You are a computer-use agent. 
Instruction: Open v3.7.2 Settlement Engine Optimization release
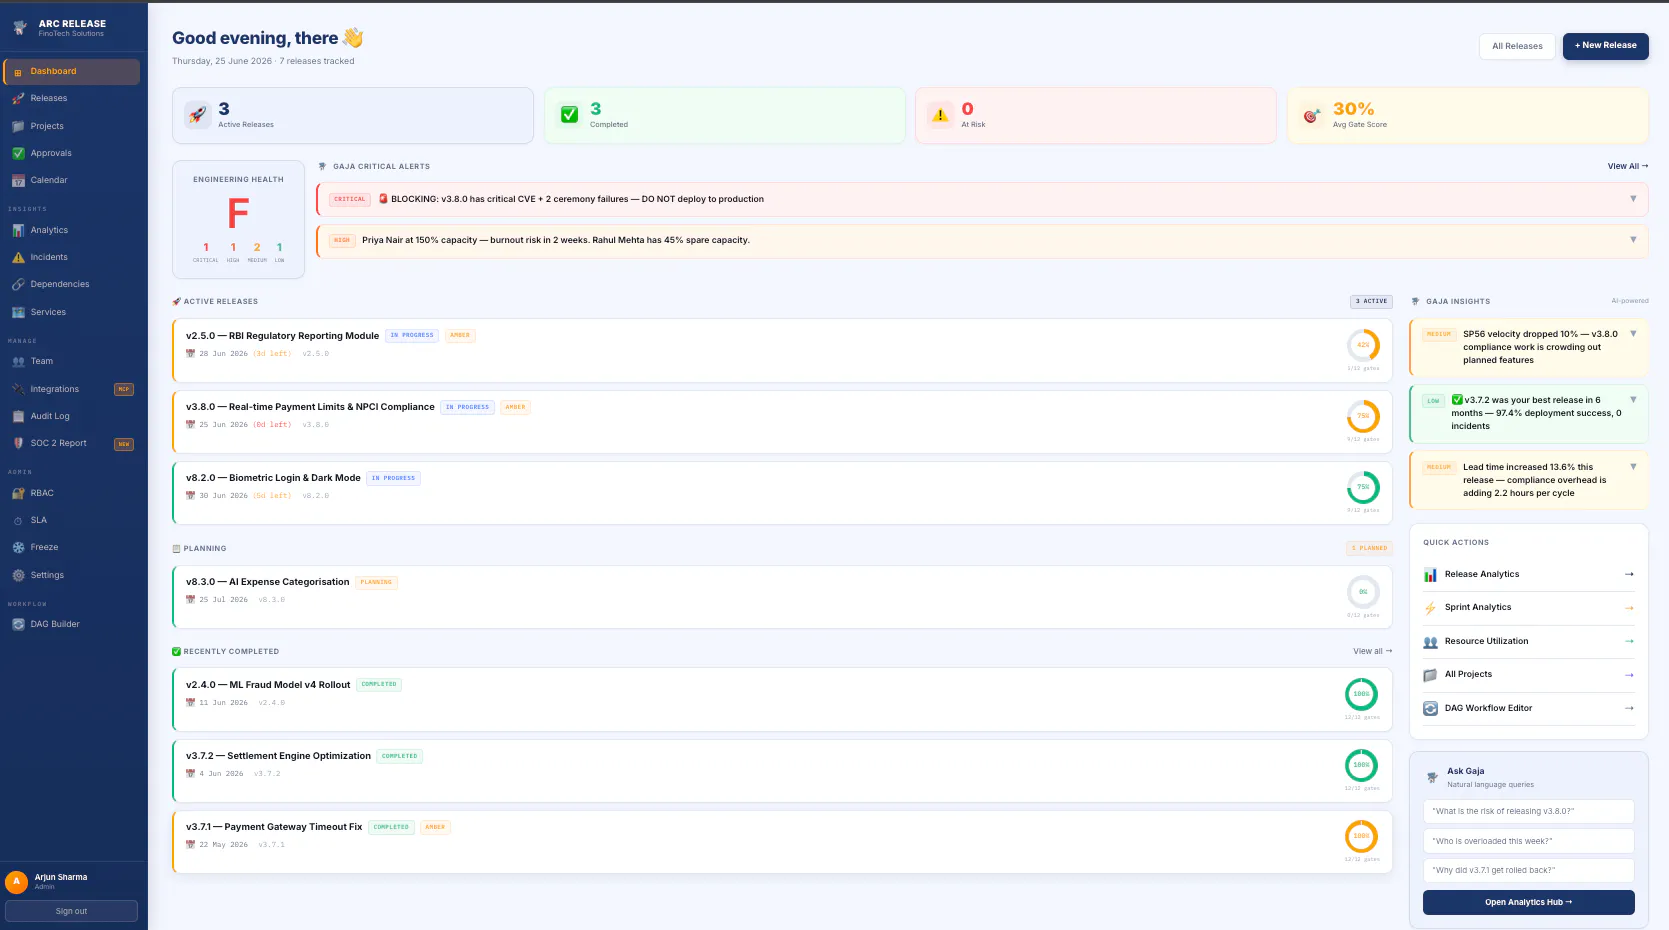pos(782,771)
